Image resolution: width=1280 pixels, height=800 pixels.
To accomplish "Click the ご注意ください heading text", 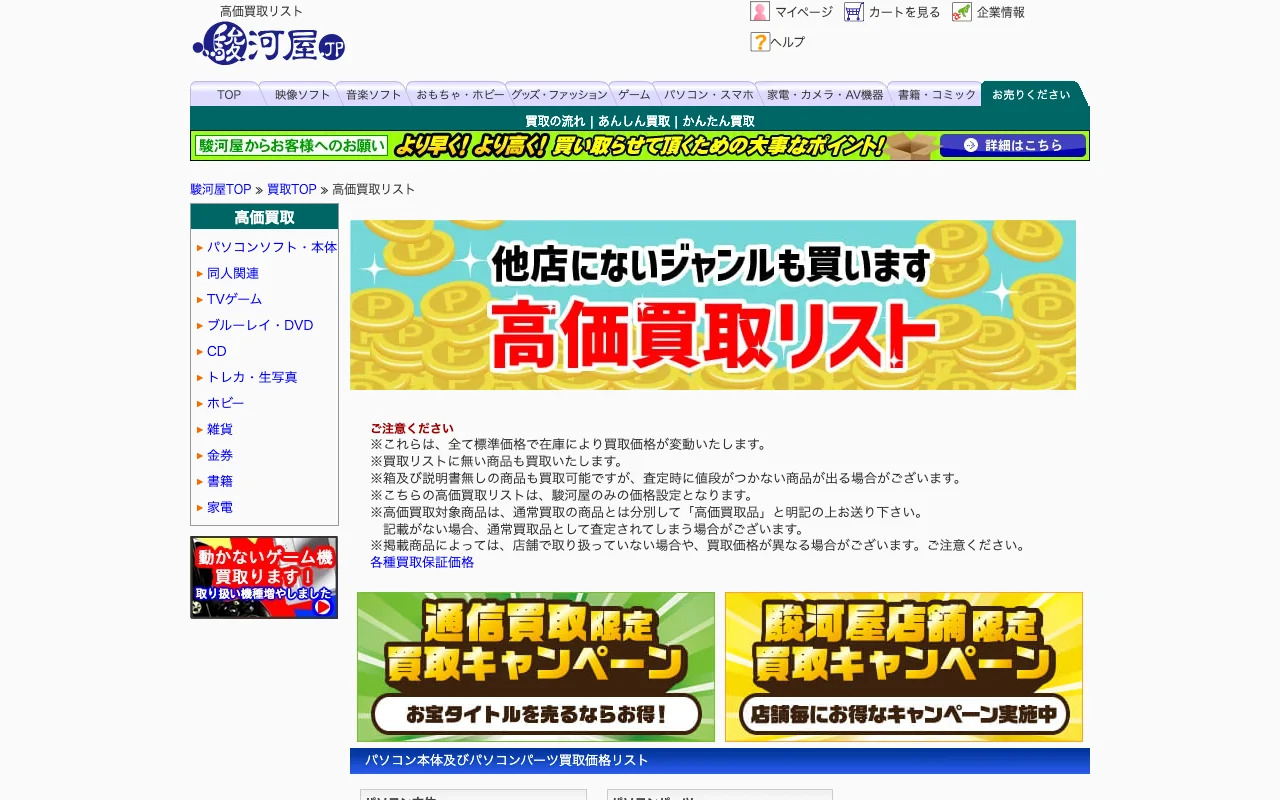I will [412, 428].
